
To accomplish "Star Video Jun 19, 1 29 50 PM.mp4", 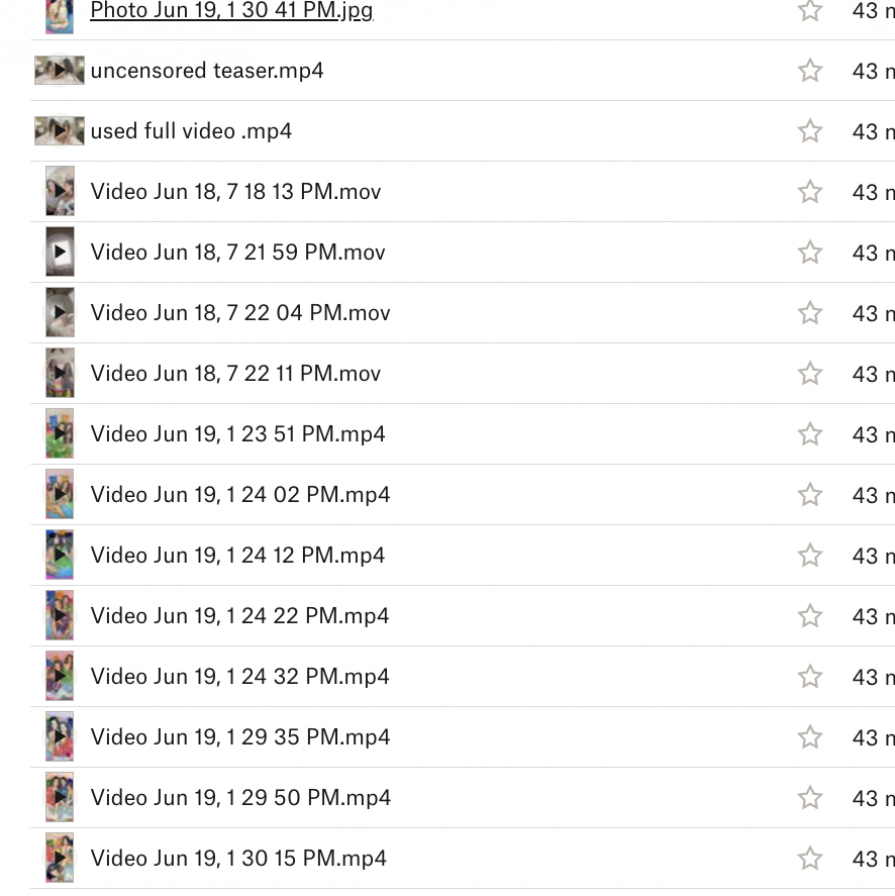I will pos(810,798).
